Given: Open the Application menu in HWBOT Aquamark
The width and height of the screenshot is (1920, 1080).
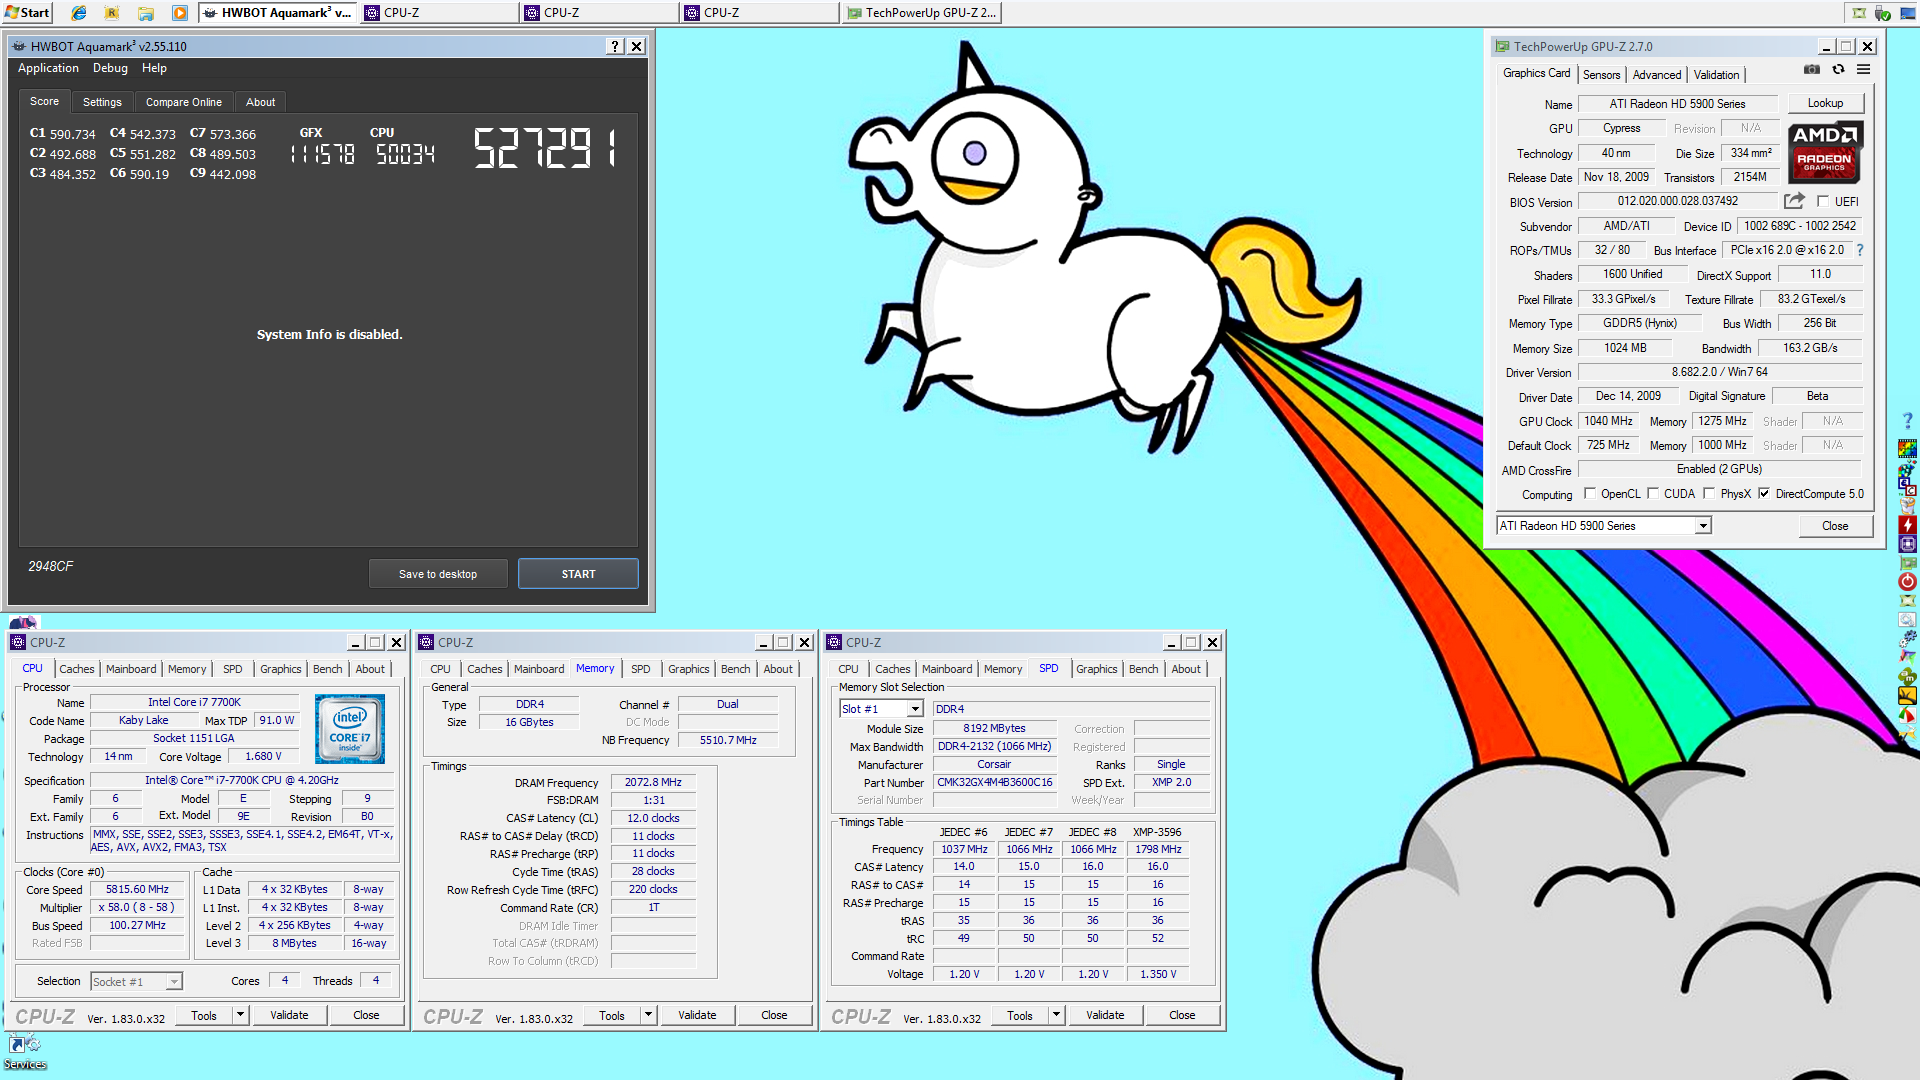Looking at the screenshot, I should [x=48, y=68].
